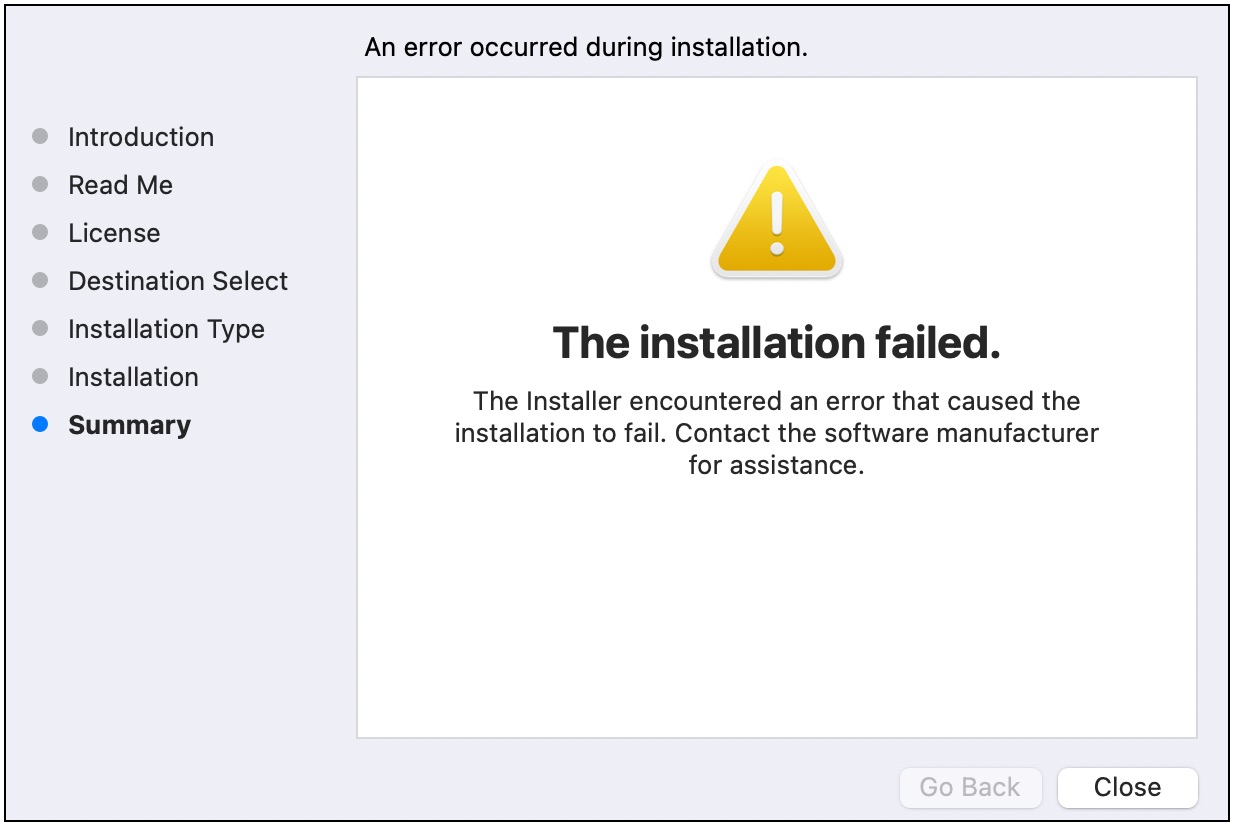
Task: Click the gray dot beside Introduction
Action: point(41,137)
